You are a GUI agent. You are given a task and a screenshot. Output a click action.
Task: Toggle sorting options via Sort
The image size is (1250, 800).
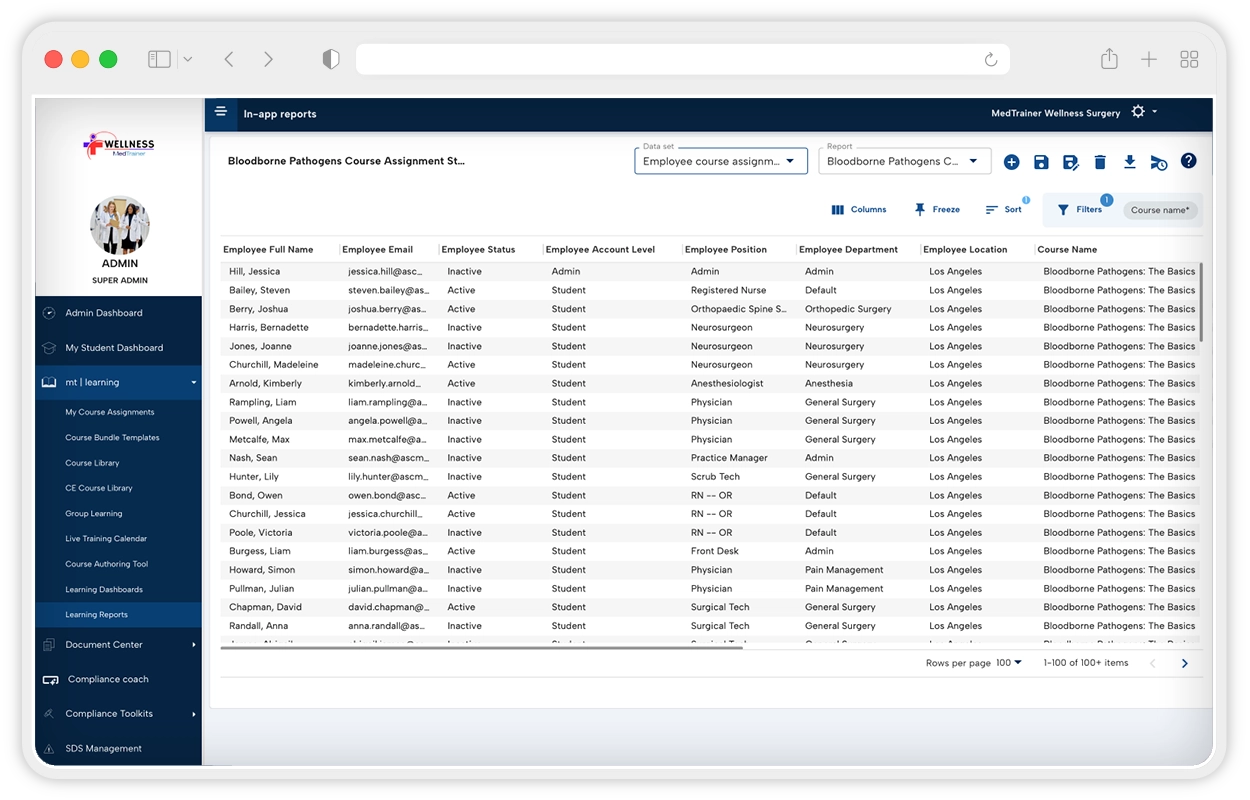coord(1005,210)
